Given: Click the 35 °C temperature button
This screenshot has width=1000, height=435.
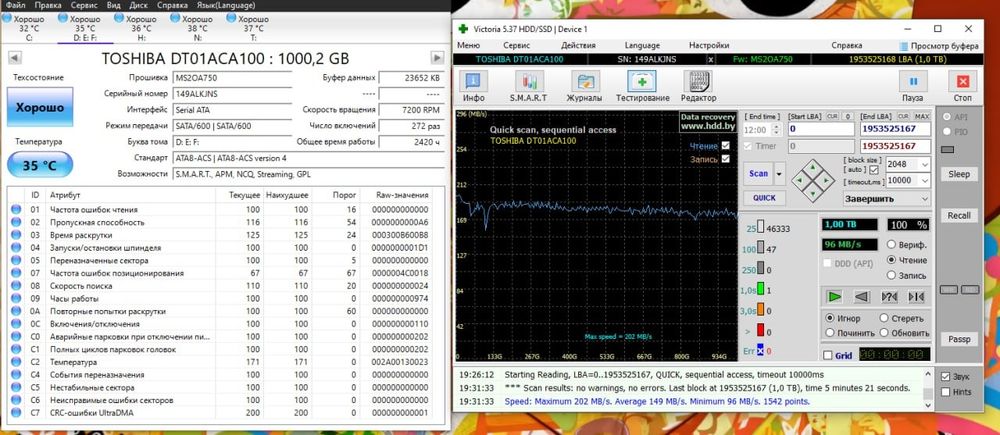Looking at the screenshot, I should pyautogui.click(x=40, y=165).
